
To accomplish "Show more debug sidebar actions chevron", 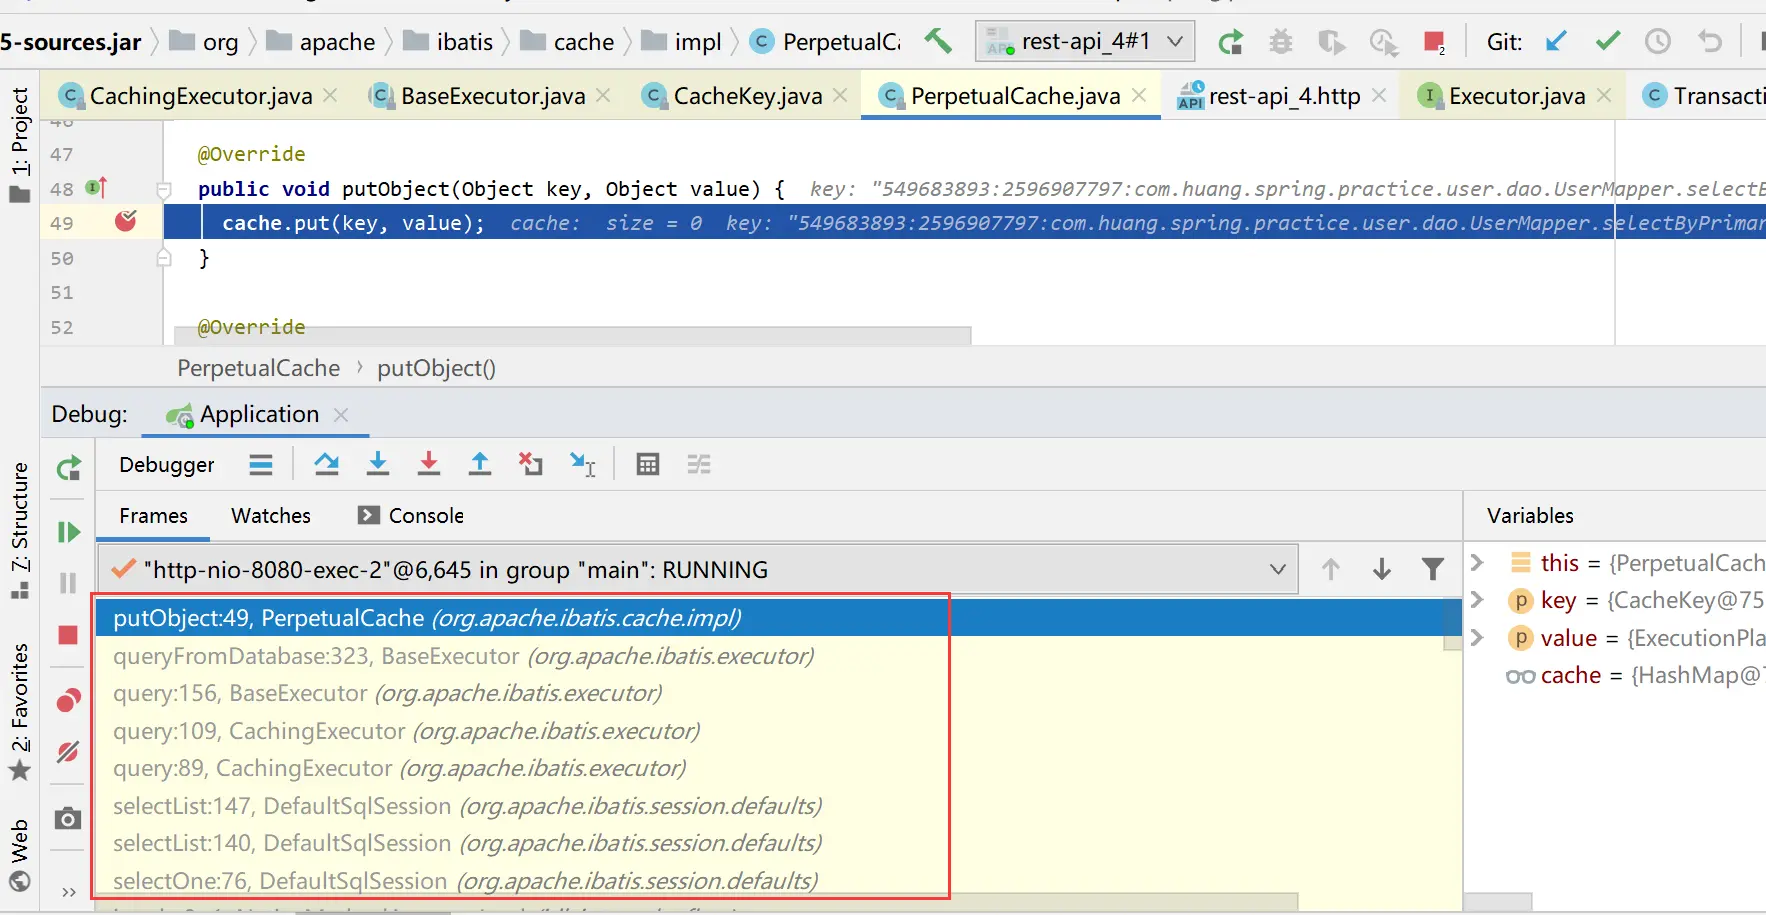I will click(68, 892).
